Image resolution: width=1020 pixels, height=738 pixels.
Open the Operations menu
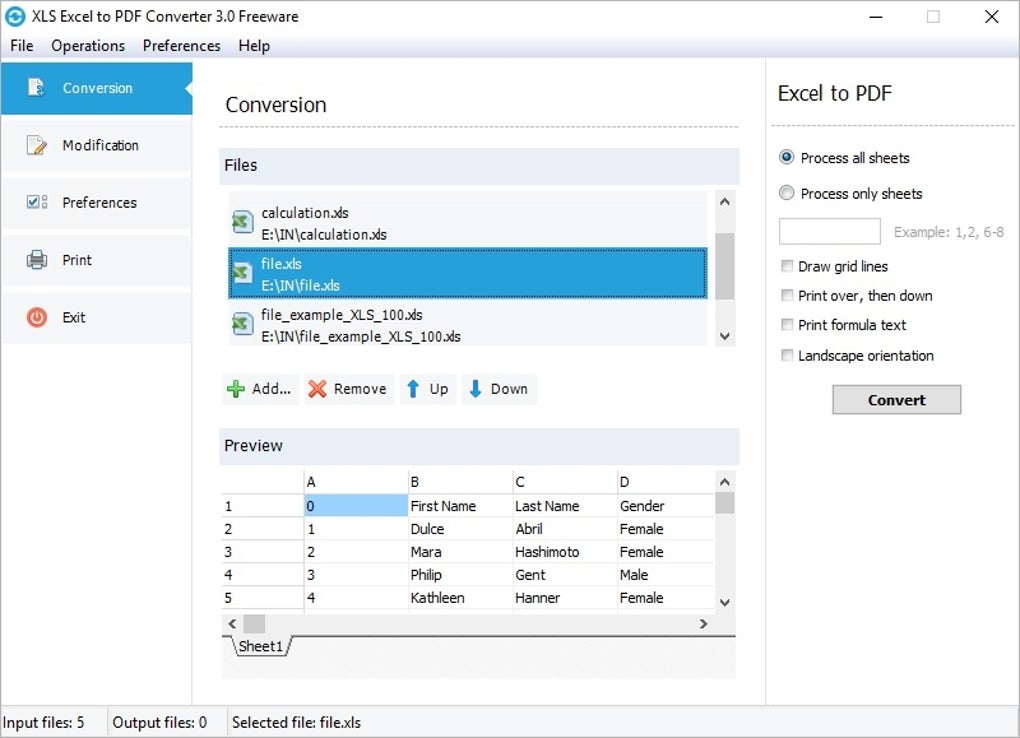[x=88, y=46]
